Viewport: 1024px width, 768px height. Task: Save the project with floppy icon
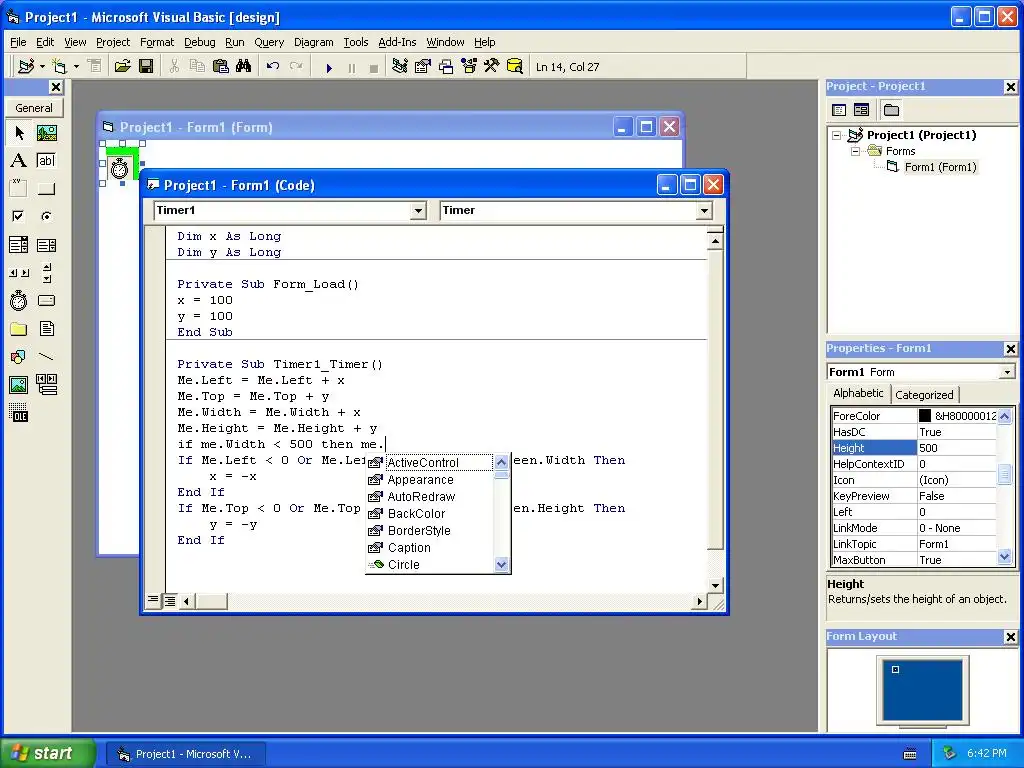click(146, 67)
